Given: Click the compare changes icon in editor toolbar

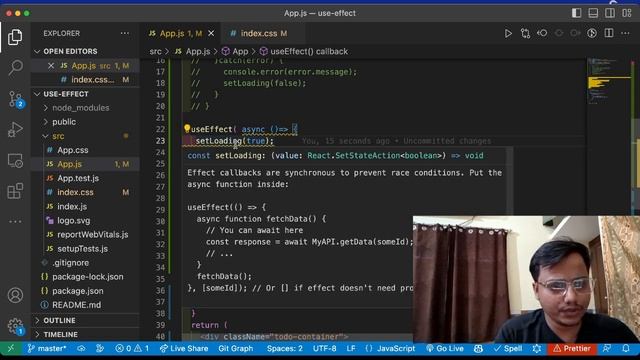Looking at the screenshot, I should [525, 33].
